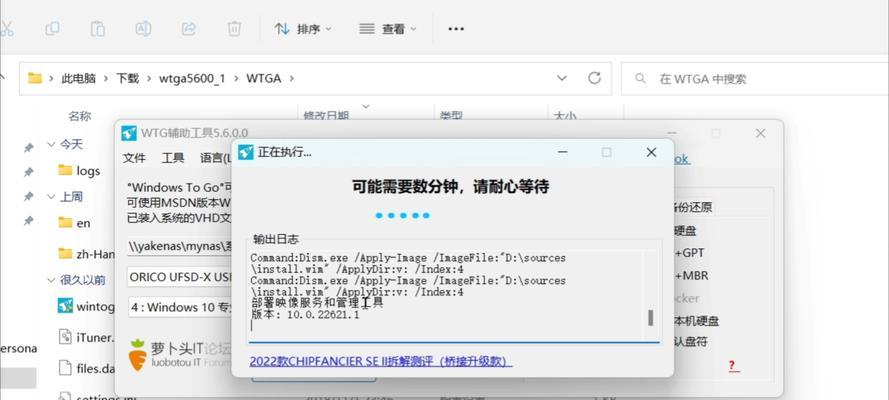This screenshot has height=400, width=889.
Task: Close the WTG辅助工具 window
Action: pyautogui.click(x=760, y=134)
